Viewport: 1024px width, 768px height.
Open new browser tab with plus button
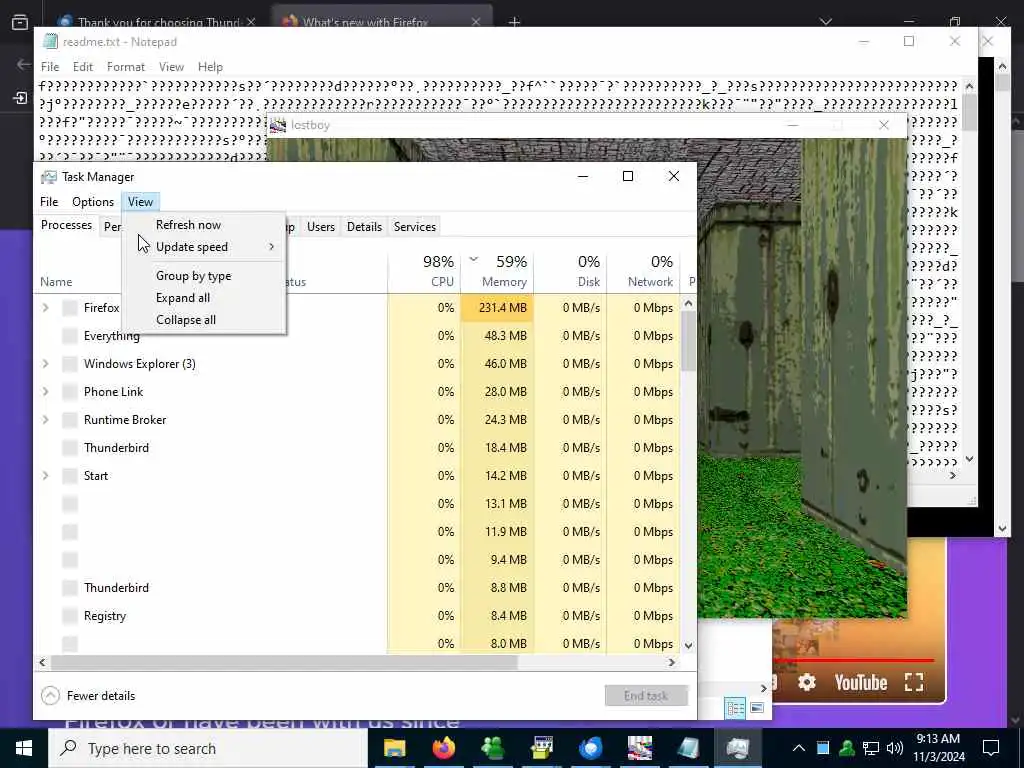pos(515,22)
